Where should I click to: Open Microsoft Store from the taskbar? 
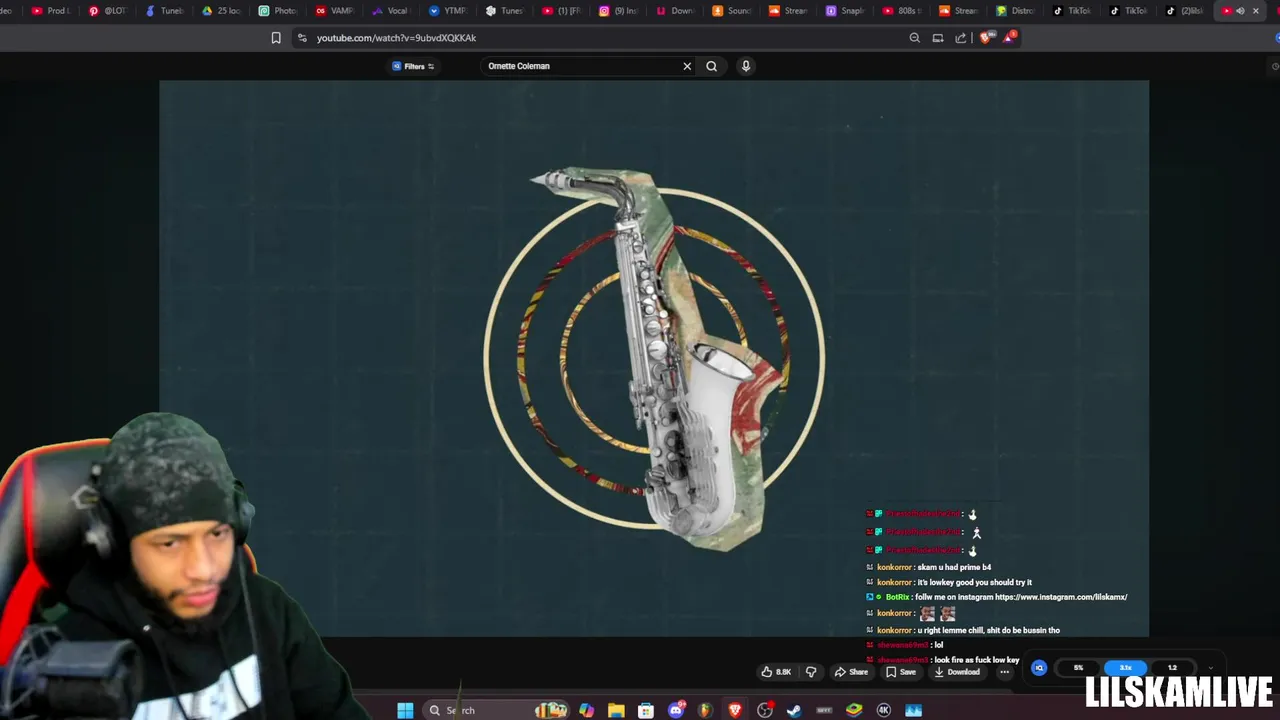(646, 710)
